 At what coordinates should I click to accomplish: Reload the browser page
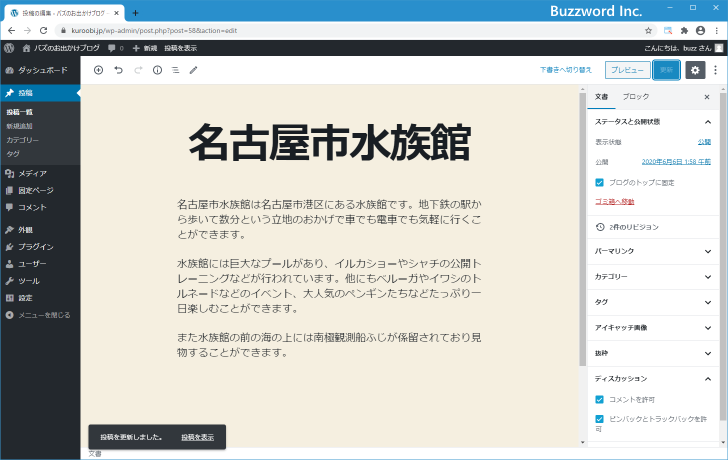tap(44, 31)
